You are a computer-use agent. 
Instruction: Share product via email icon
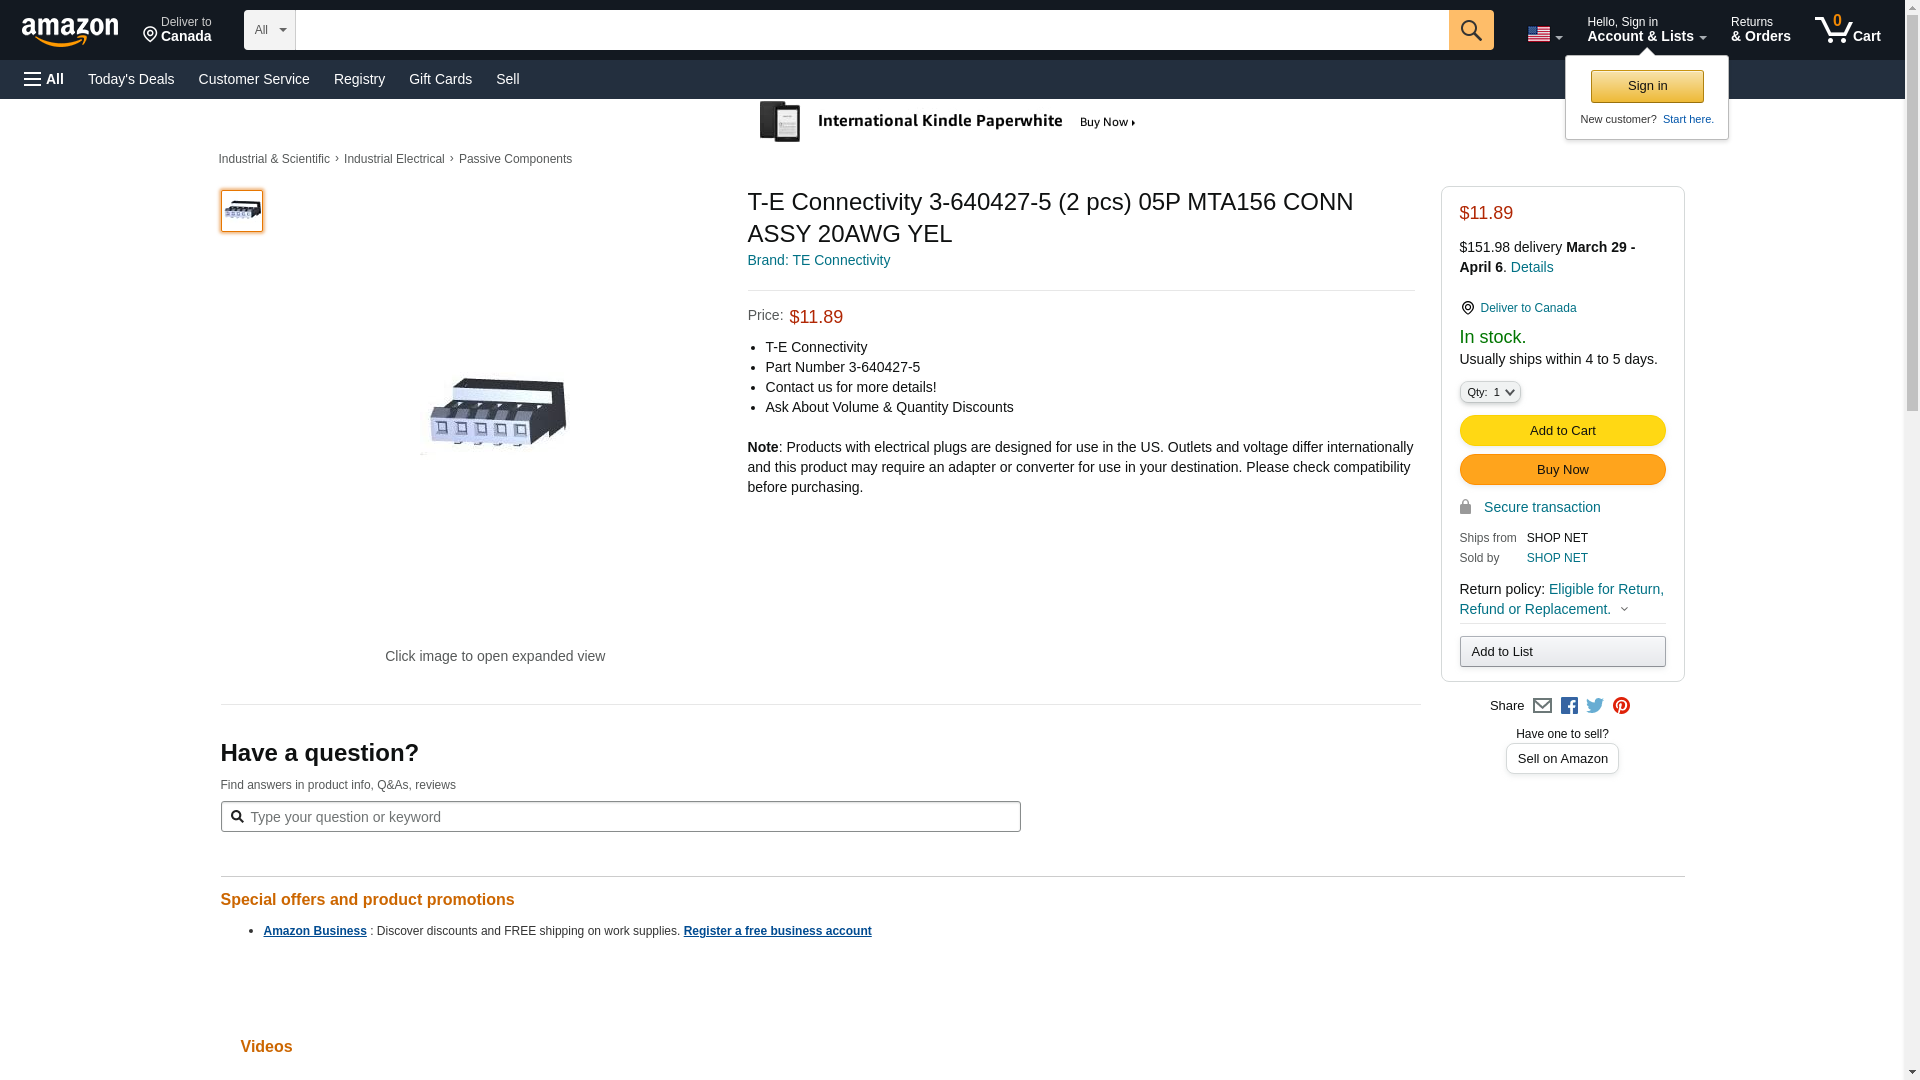(x=1542, y=706)
